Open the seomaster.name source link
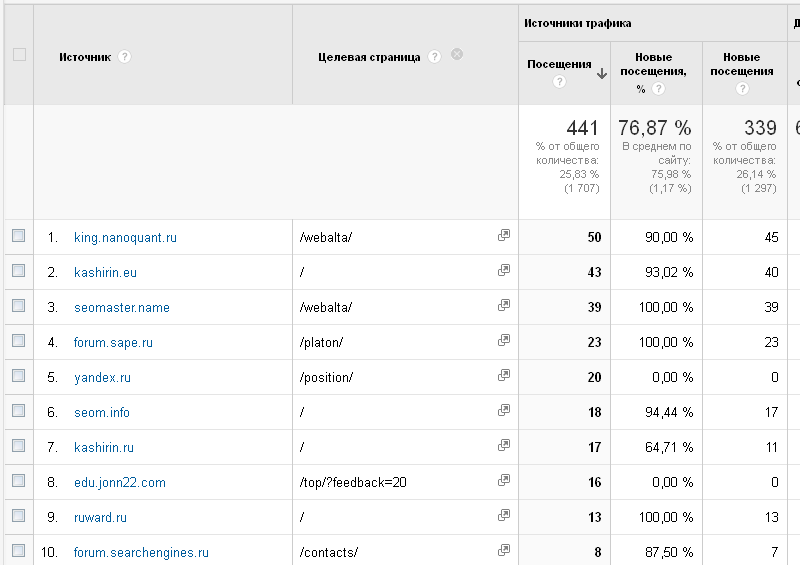The width and height of the screenshot is (800, 565). (122, 307)
